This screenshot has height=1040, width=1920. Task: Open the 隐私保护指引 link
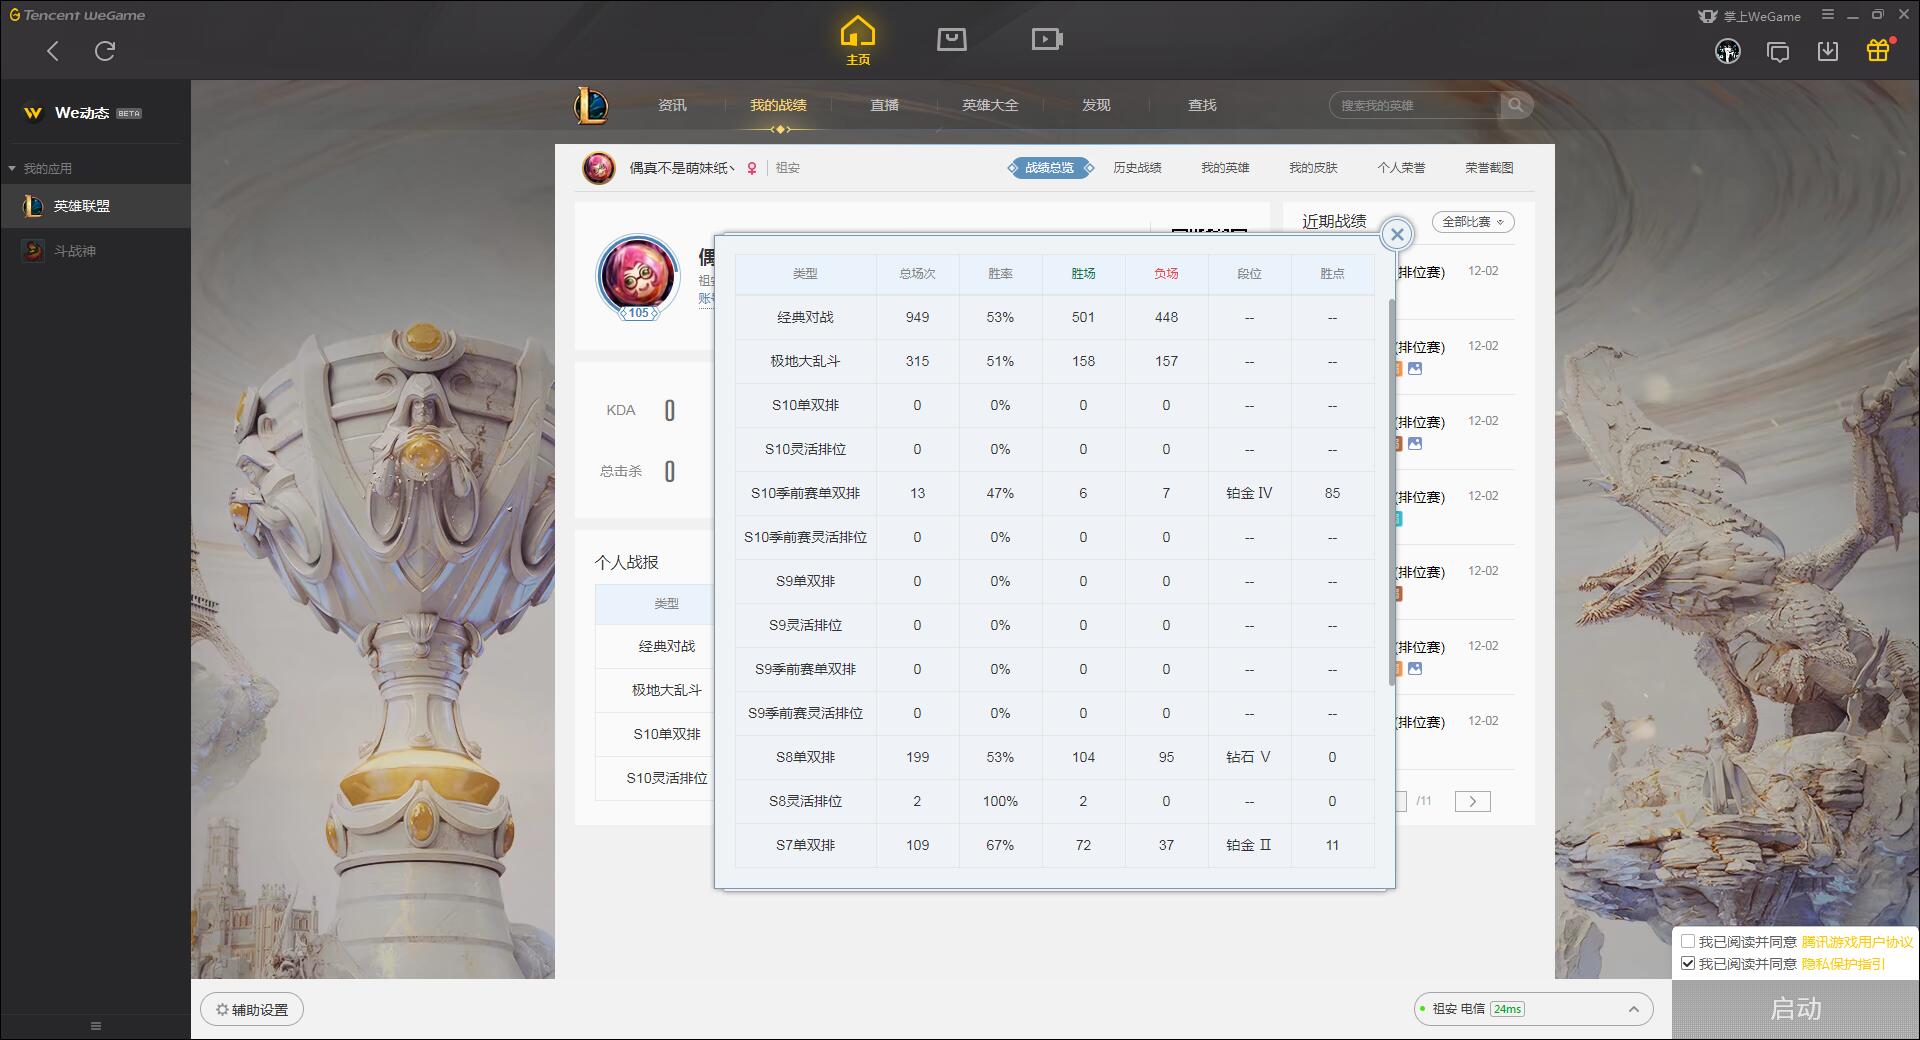click(x=1843, y=964)
